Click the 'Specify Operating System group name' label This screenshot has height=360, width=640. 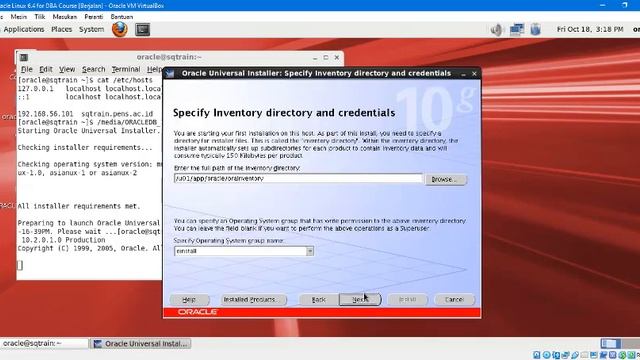(229, 241)
